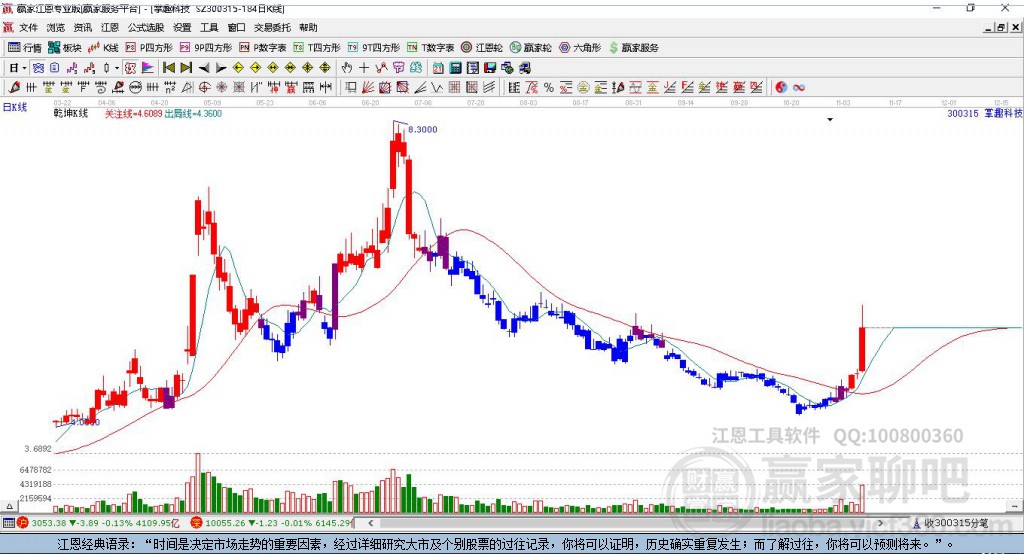Open the 浏览 menu

[x=56, y=27]
